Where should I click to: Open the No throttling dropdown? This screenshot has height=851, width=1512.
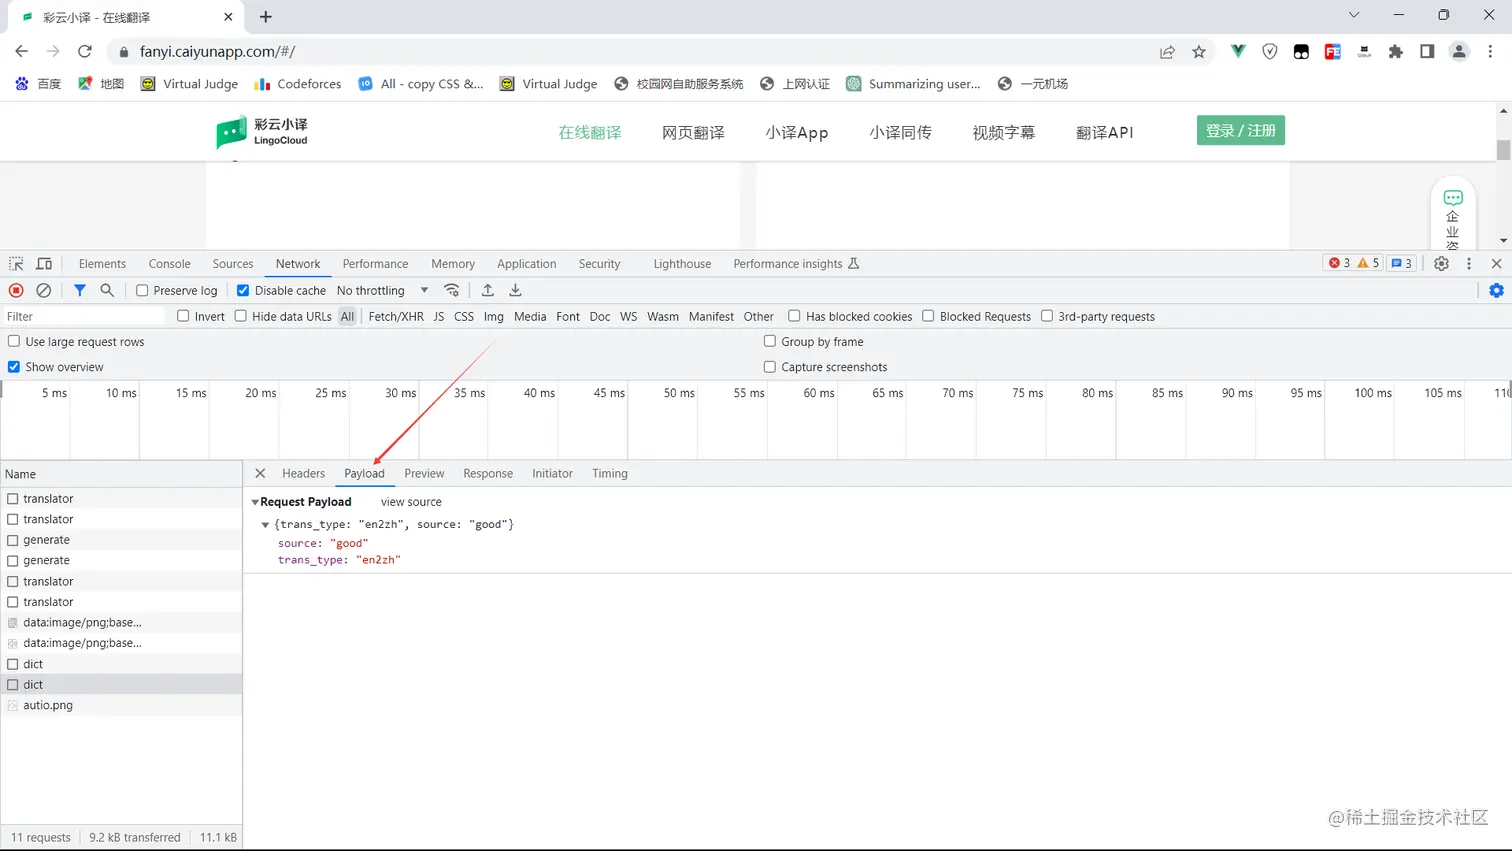tap(382, 290)
